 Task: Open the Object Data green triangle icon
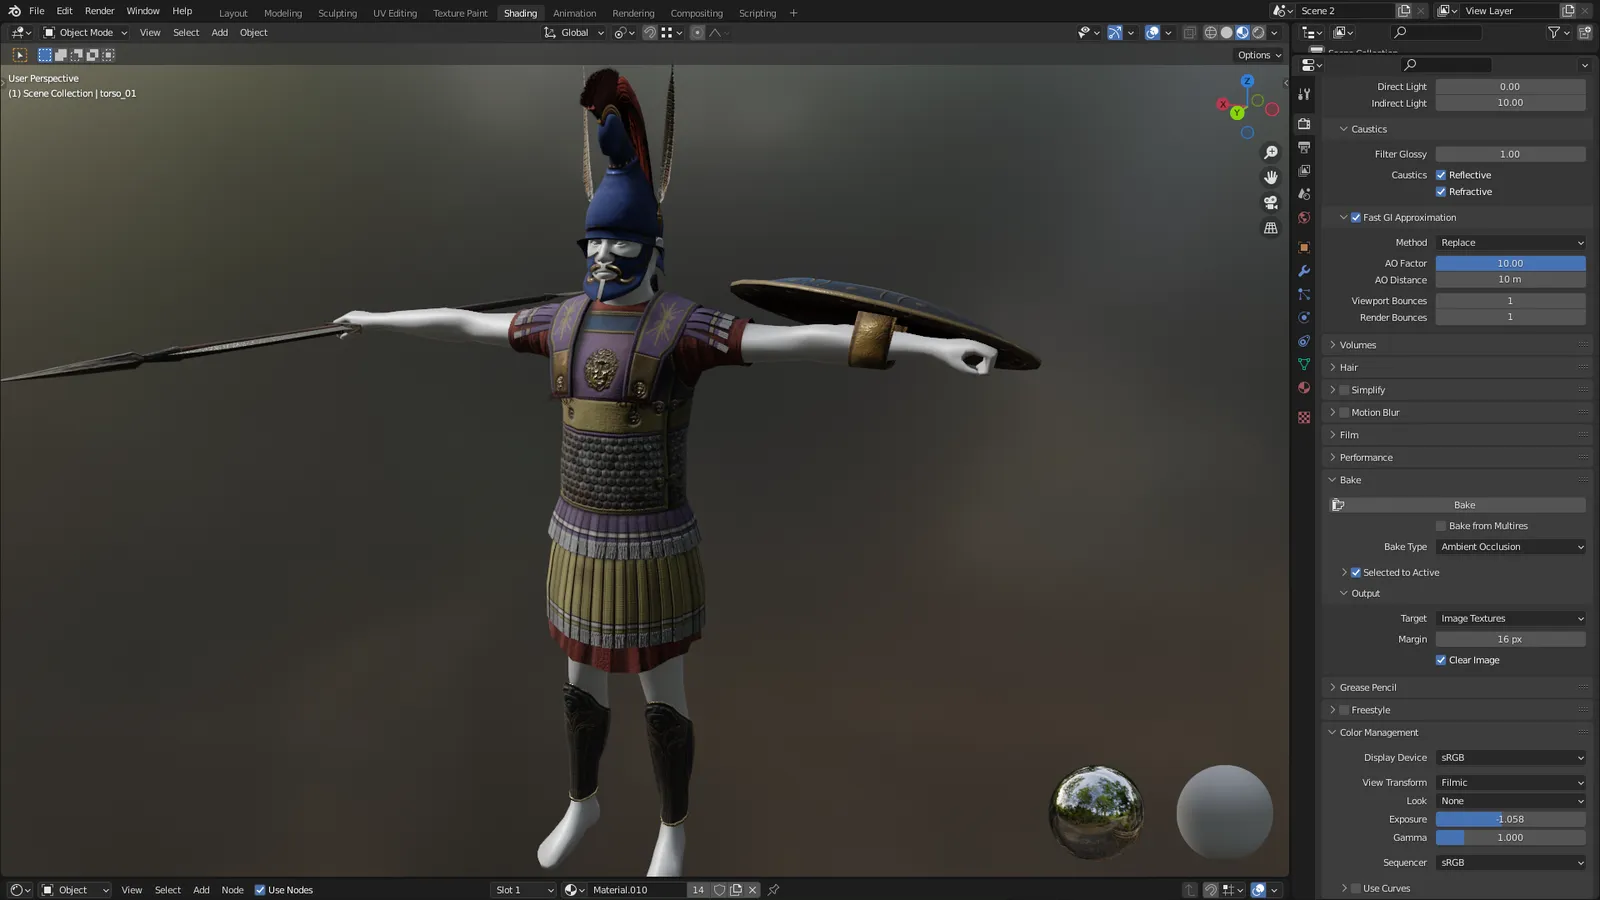pyautogui.click(x=1304, y=364)
